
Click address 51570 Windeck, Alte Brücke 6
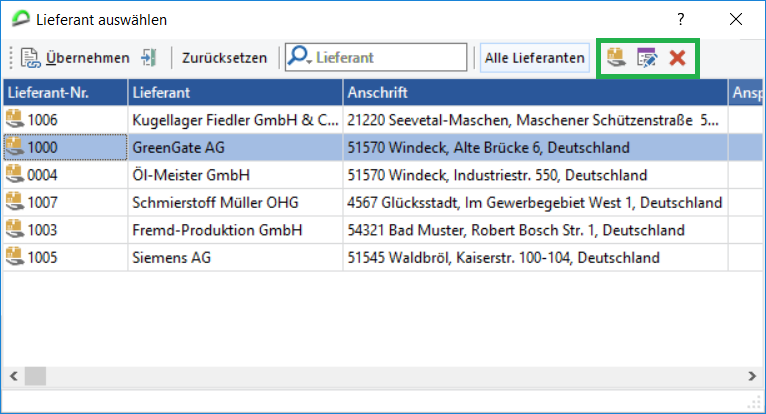point(489,147)
